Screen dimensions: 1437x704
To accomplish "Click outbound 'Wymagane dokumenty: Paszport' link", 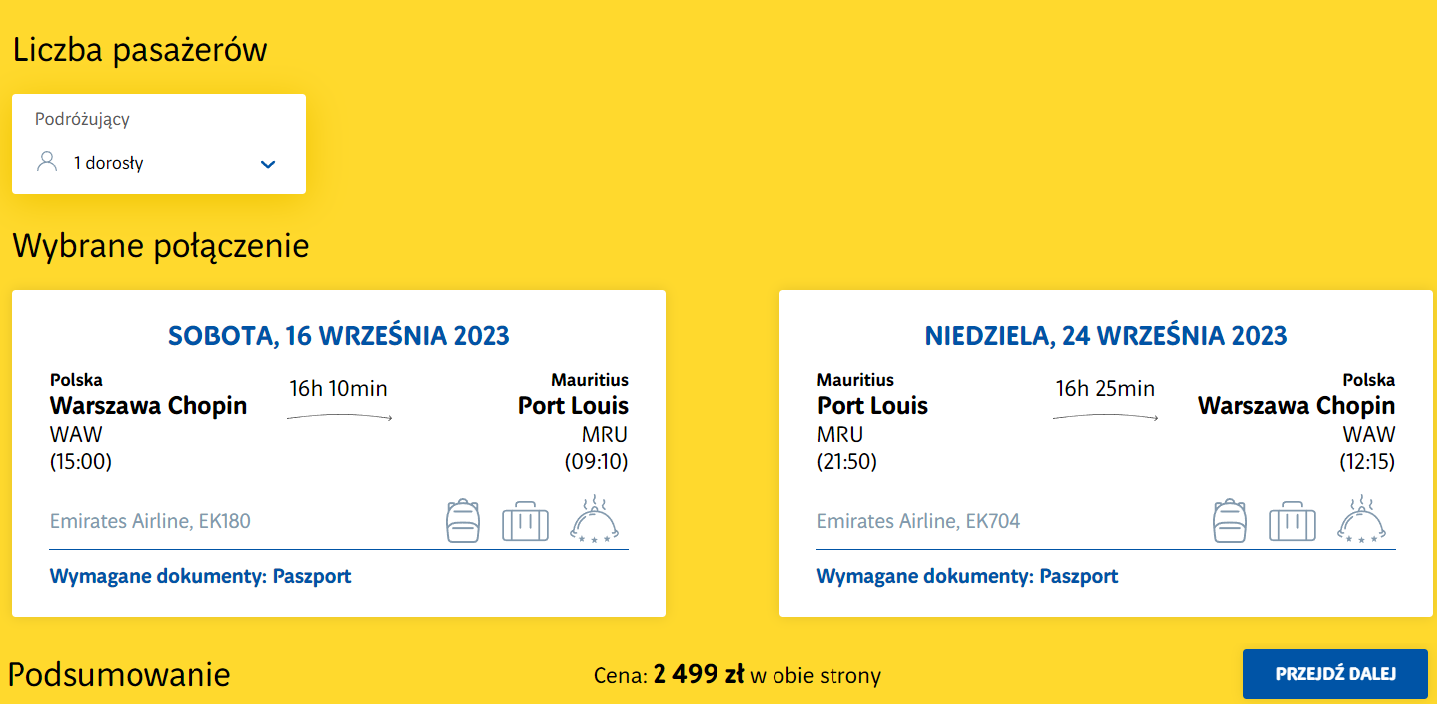I will coord(200,576).
